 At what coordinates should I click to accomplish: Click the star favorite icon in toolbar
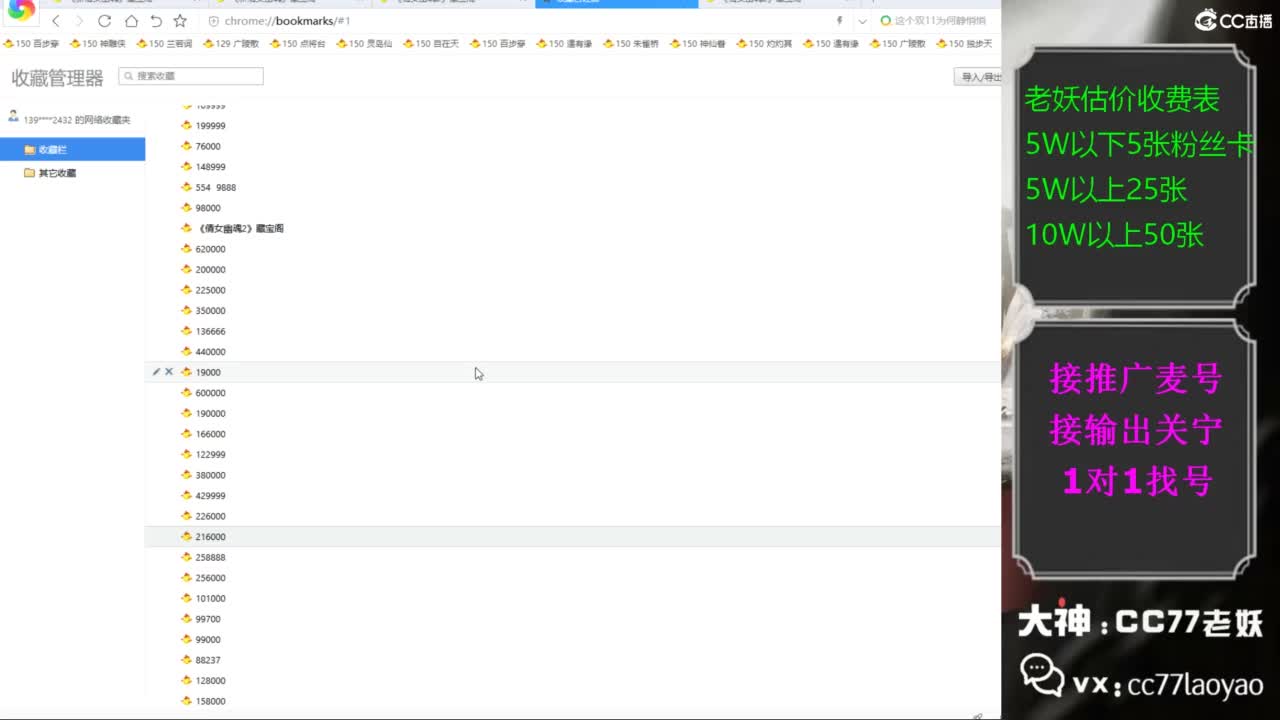(180, 21)
